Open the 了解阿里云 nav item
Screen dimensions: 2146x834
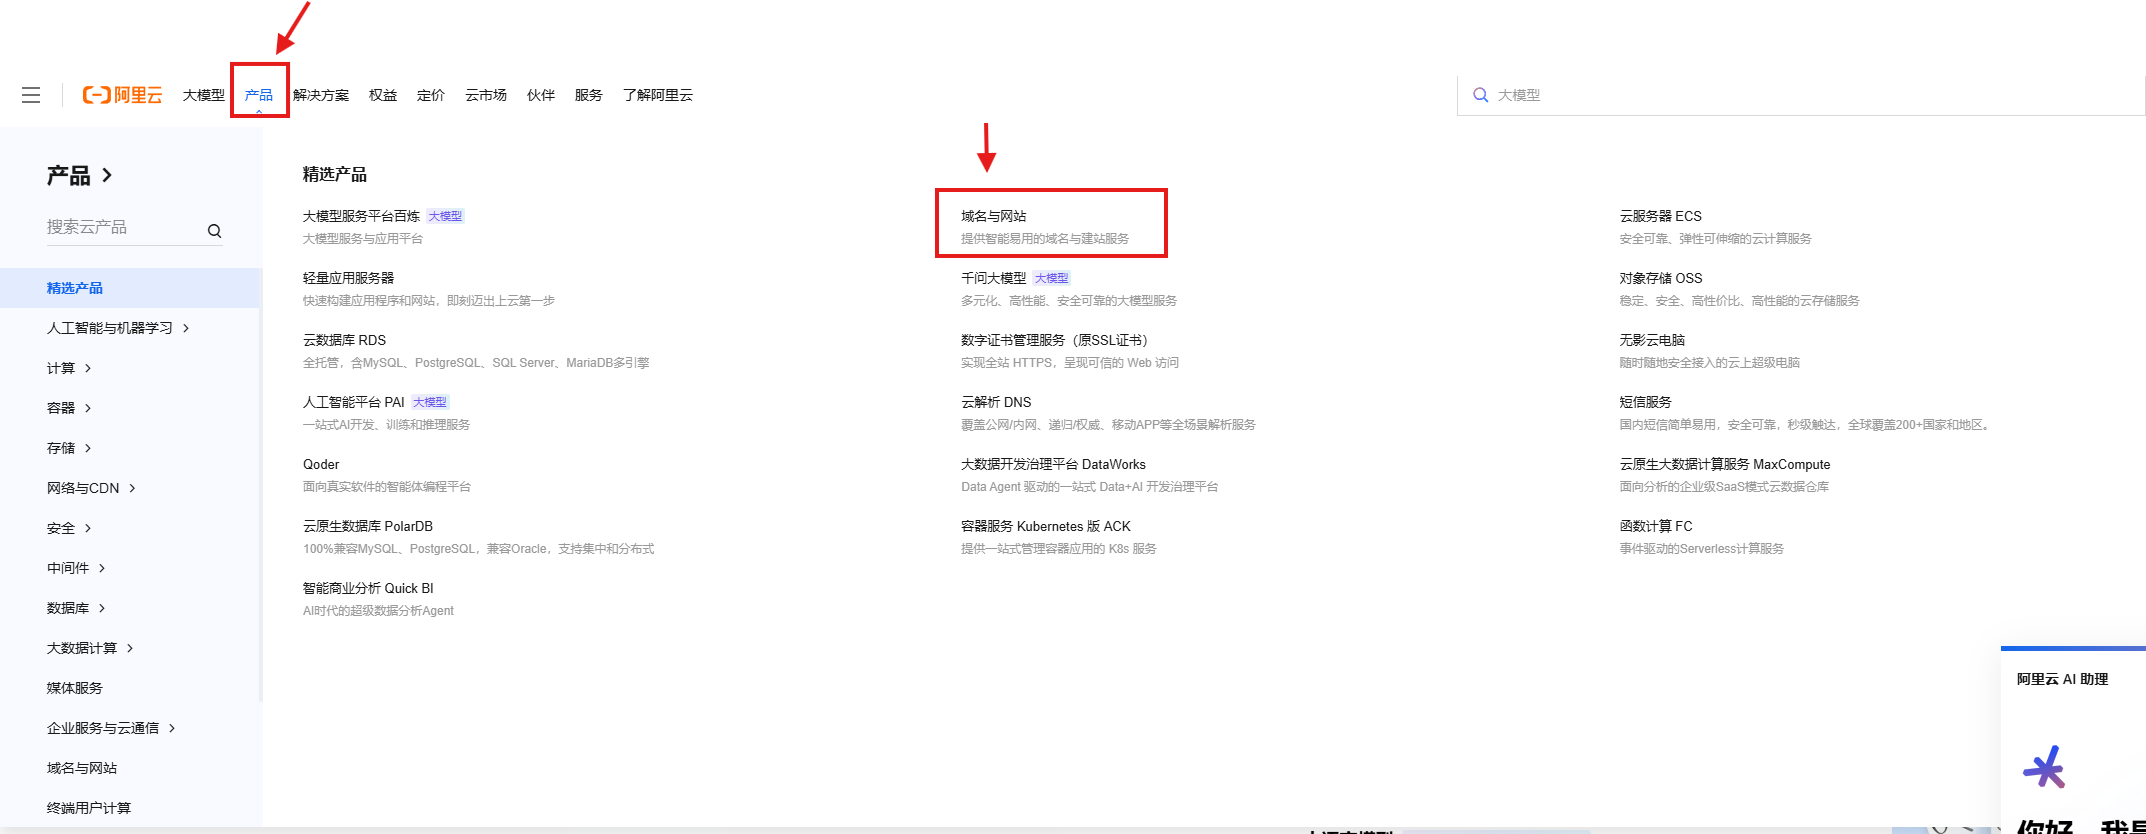pyautogui.click(x=658, y=95)
